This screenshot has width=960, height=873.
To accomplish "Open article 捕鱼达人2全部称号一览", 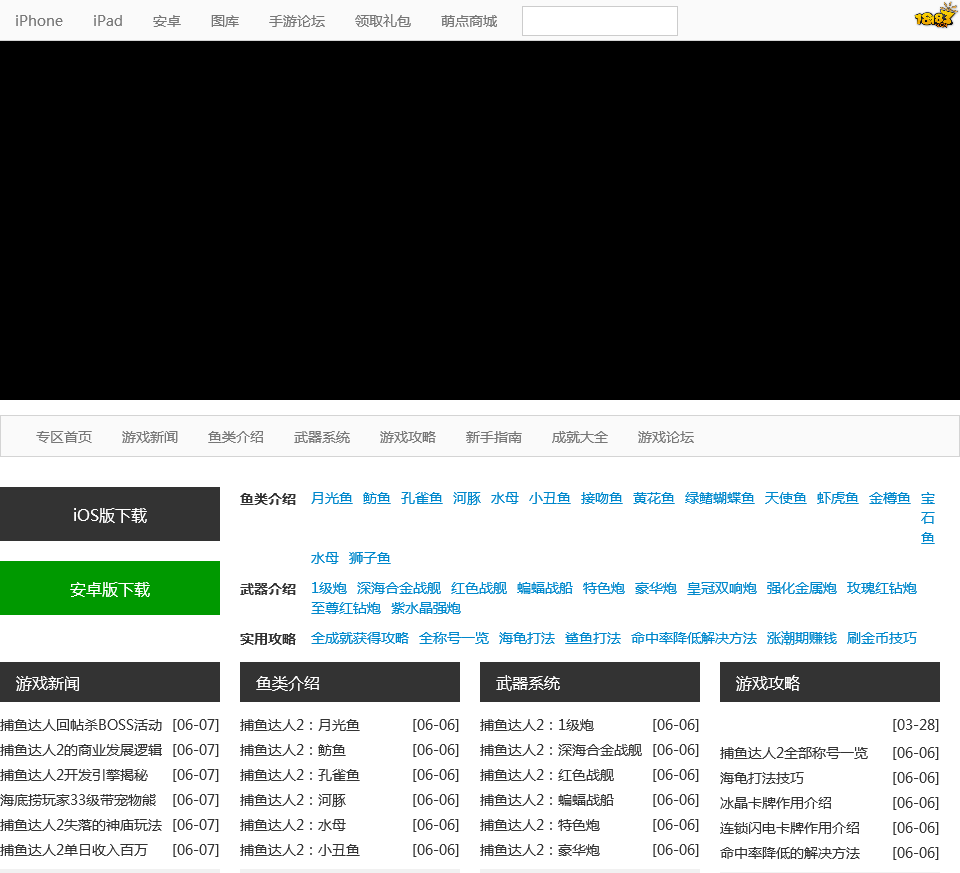I will coord(794,753).
